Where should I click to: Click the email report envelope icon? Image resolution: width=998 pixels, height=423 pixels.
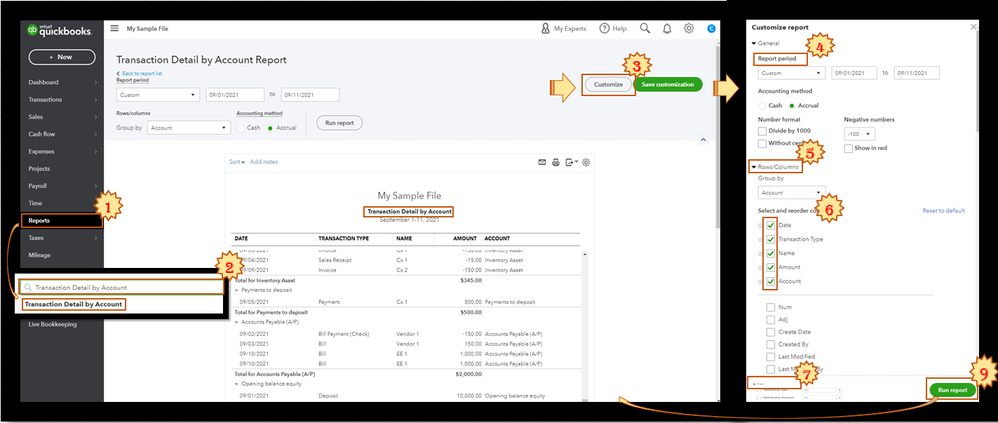point(542,162)
